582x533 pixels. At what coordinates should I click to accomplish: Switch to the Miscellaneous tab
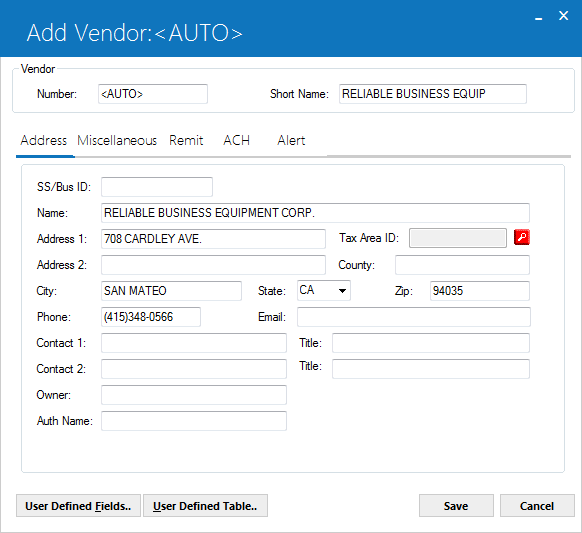point(117,140)
